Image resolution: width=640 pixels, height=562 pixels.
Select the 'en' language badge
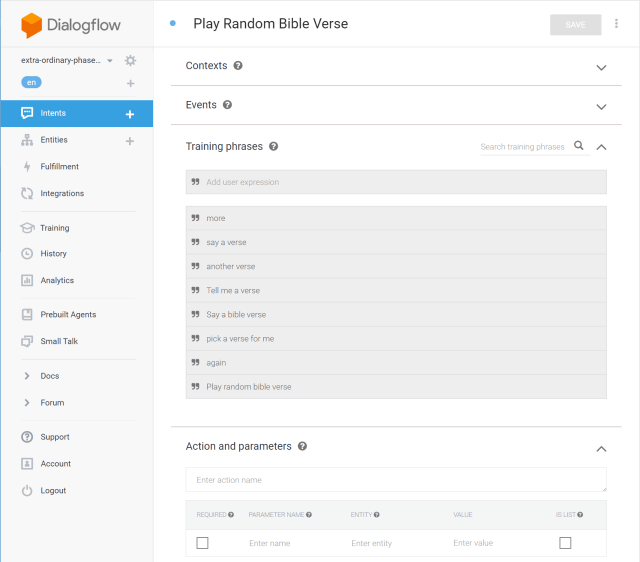coord(32,83)
